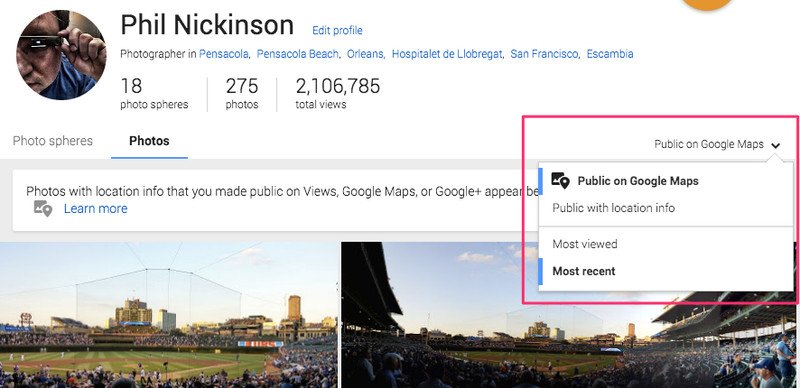Click the map-pin photo icon in dropdown
This screenshot has width=800, height=388.
click(561, 180)
